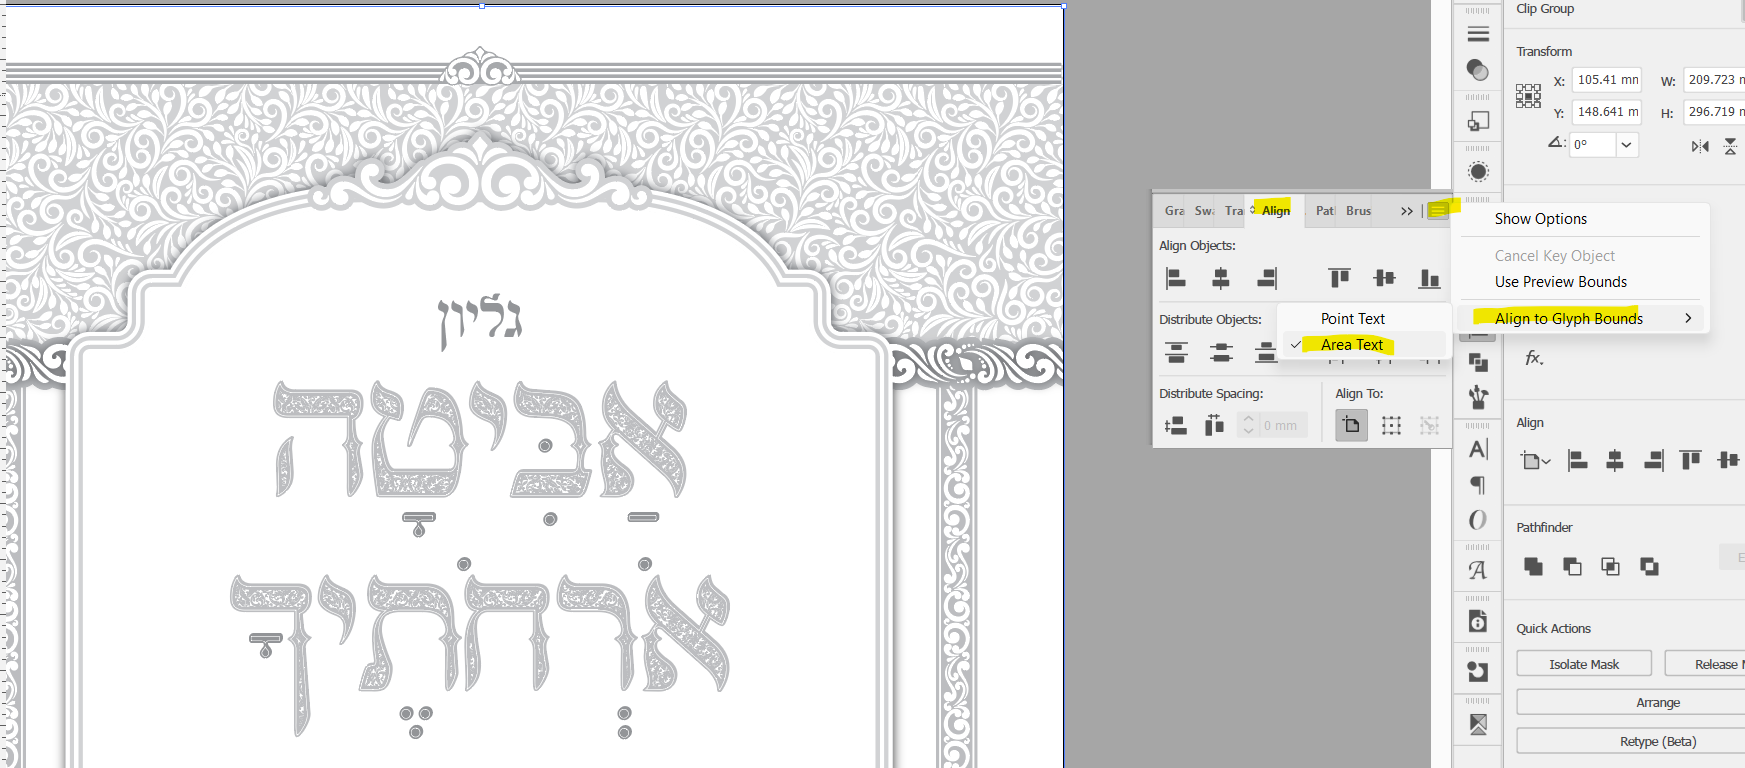
Task: Edit the Y position field
Action: click(x=1607, y=112)
